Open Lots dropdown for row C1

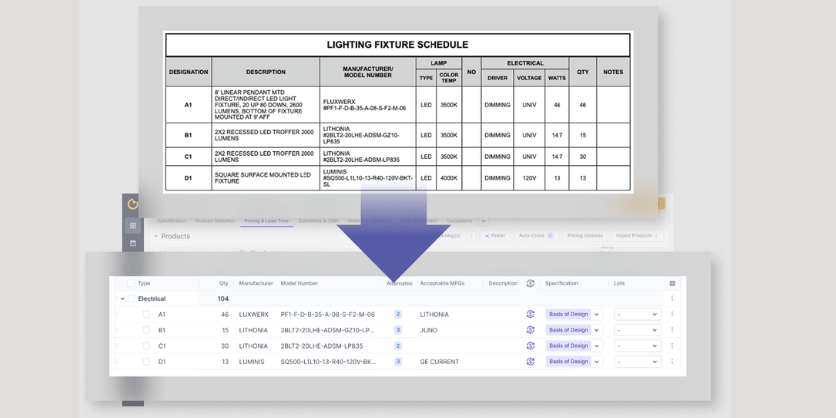[x=638, y=345]
